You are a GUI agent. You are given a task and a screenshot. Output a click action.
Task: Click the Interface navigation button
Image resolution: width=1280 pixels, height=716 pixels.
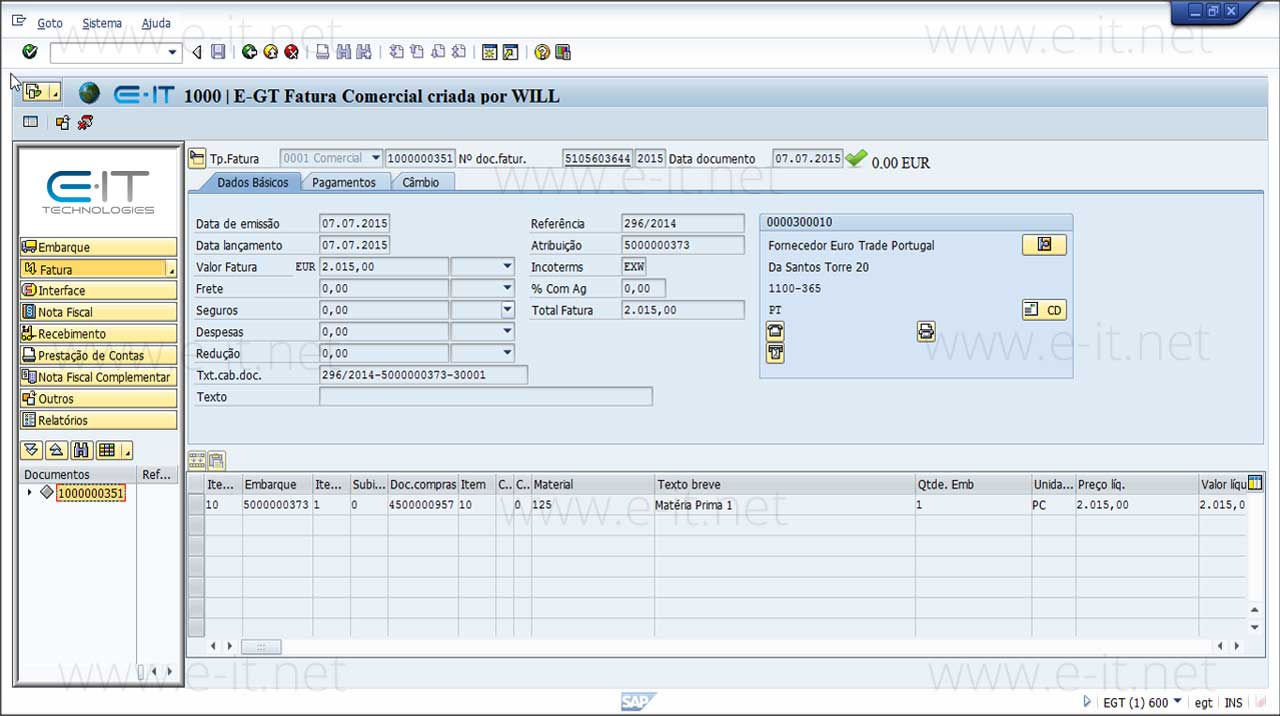pyautogui.click(x=98, y=290)
